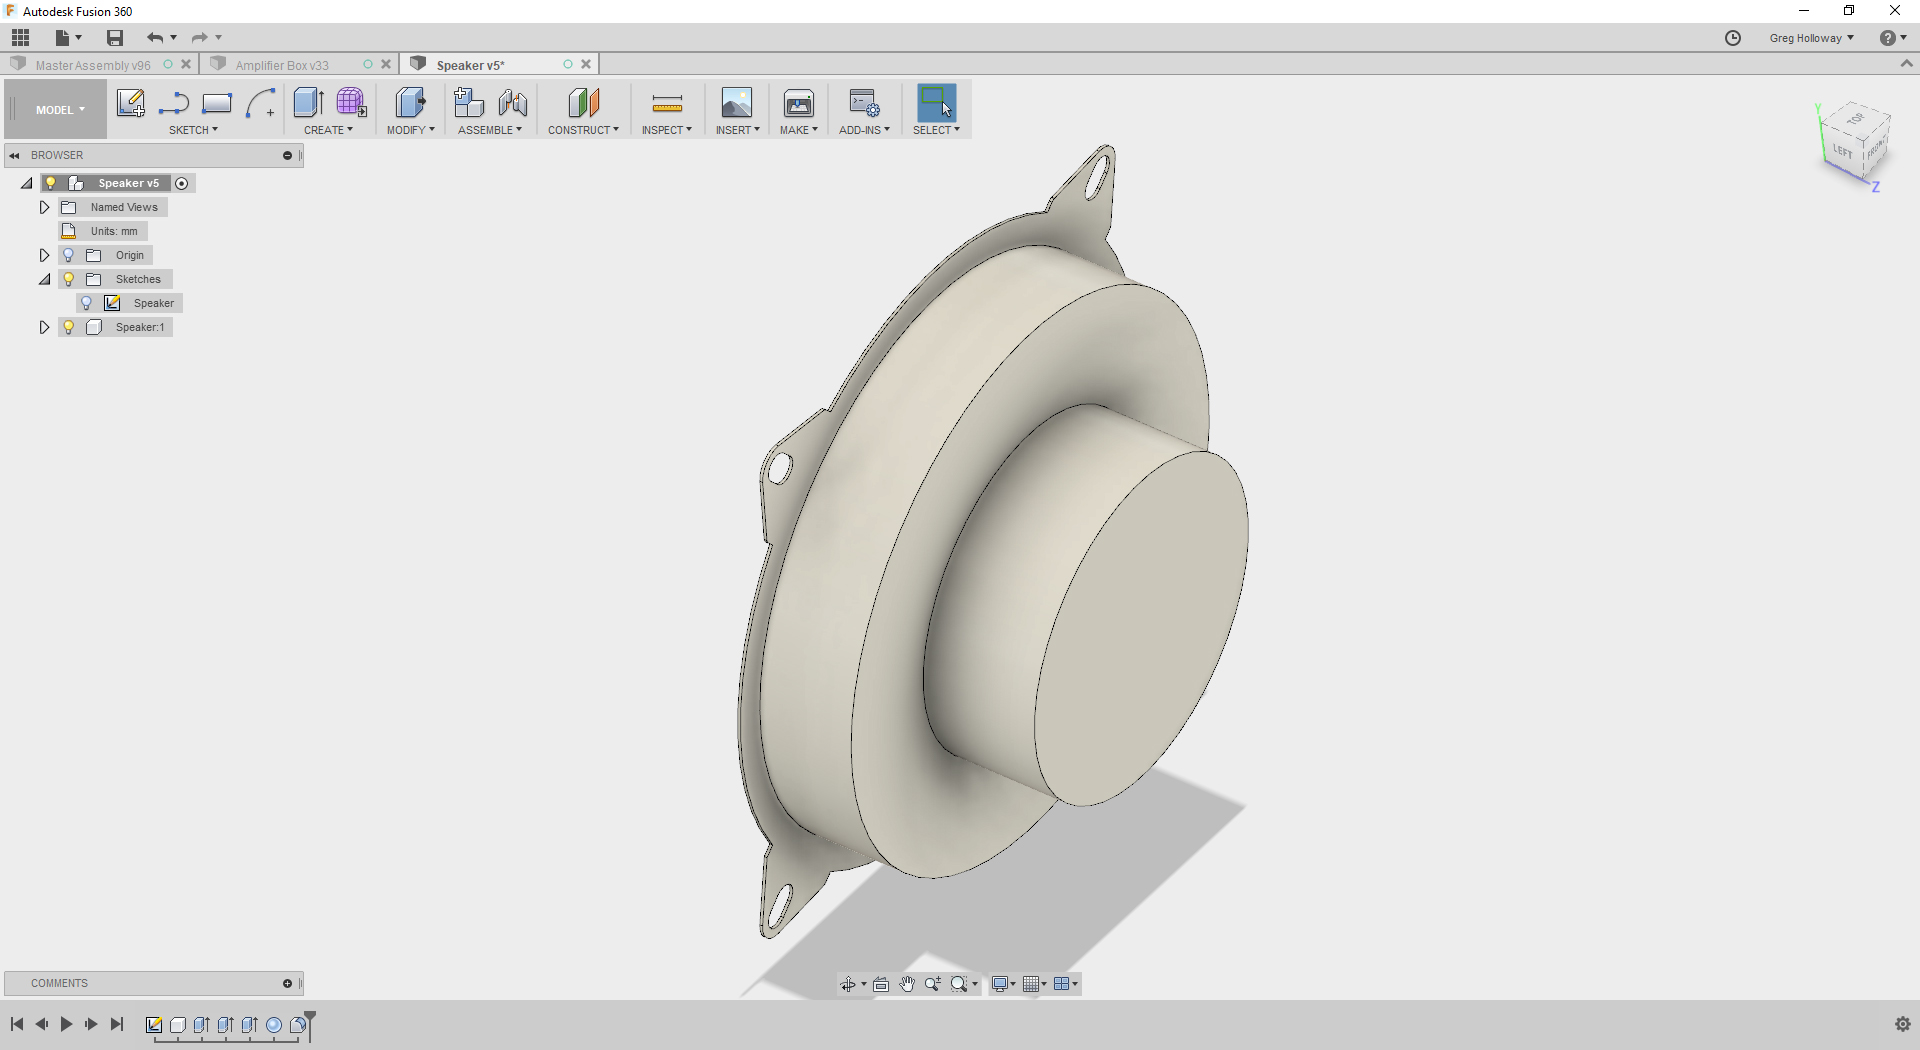Image resolution: width=1920 pixels, height=1050 pixels.
Task: Toggle visibility of the Speaker sketch
Action: (x=87, y=303)
